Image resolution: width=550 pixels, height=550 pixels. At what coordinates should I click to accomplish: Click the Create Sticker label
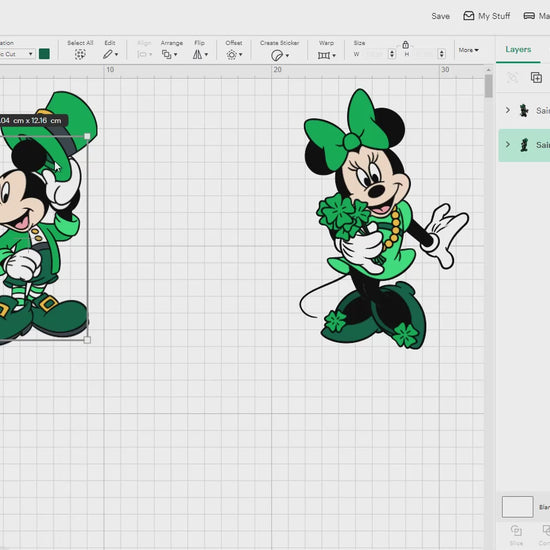[x=280, y=43]
